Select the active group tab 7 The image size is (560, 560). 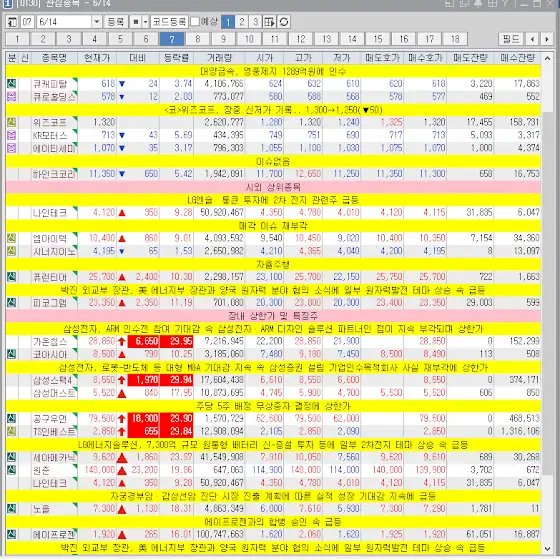(x=172, y=39)
